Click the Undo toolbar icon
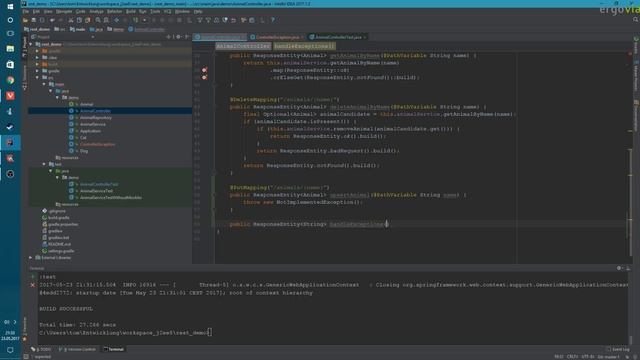Screen dimensions: 640x360 click(52, 20)
